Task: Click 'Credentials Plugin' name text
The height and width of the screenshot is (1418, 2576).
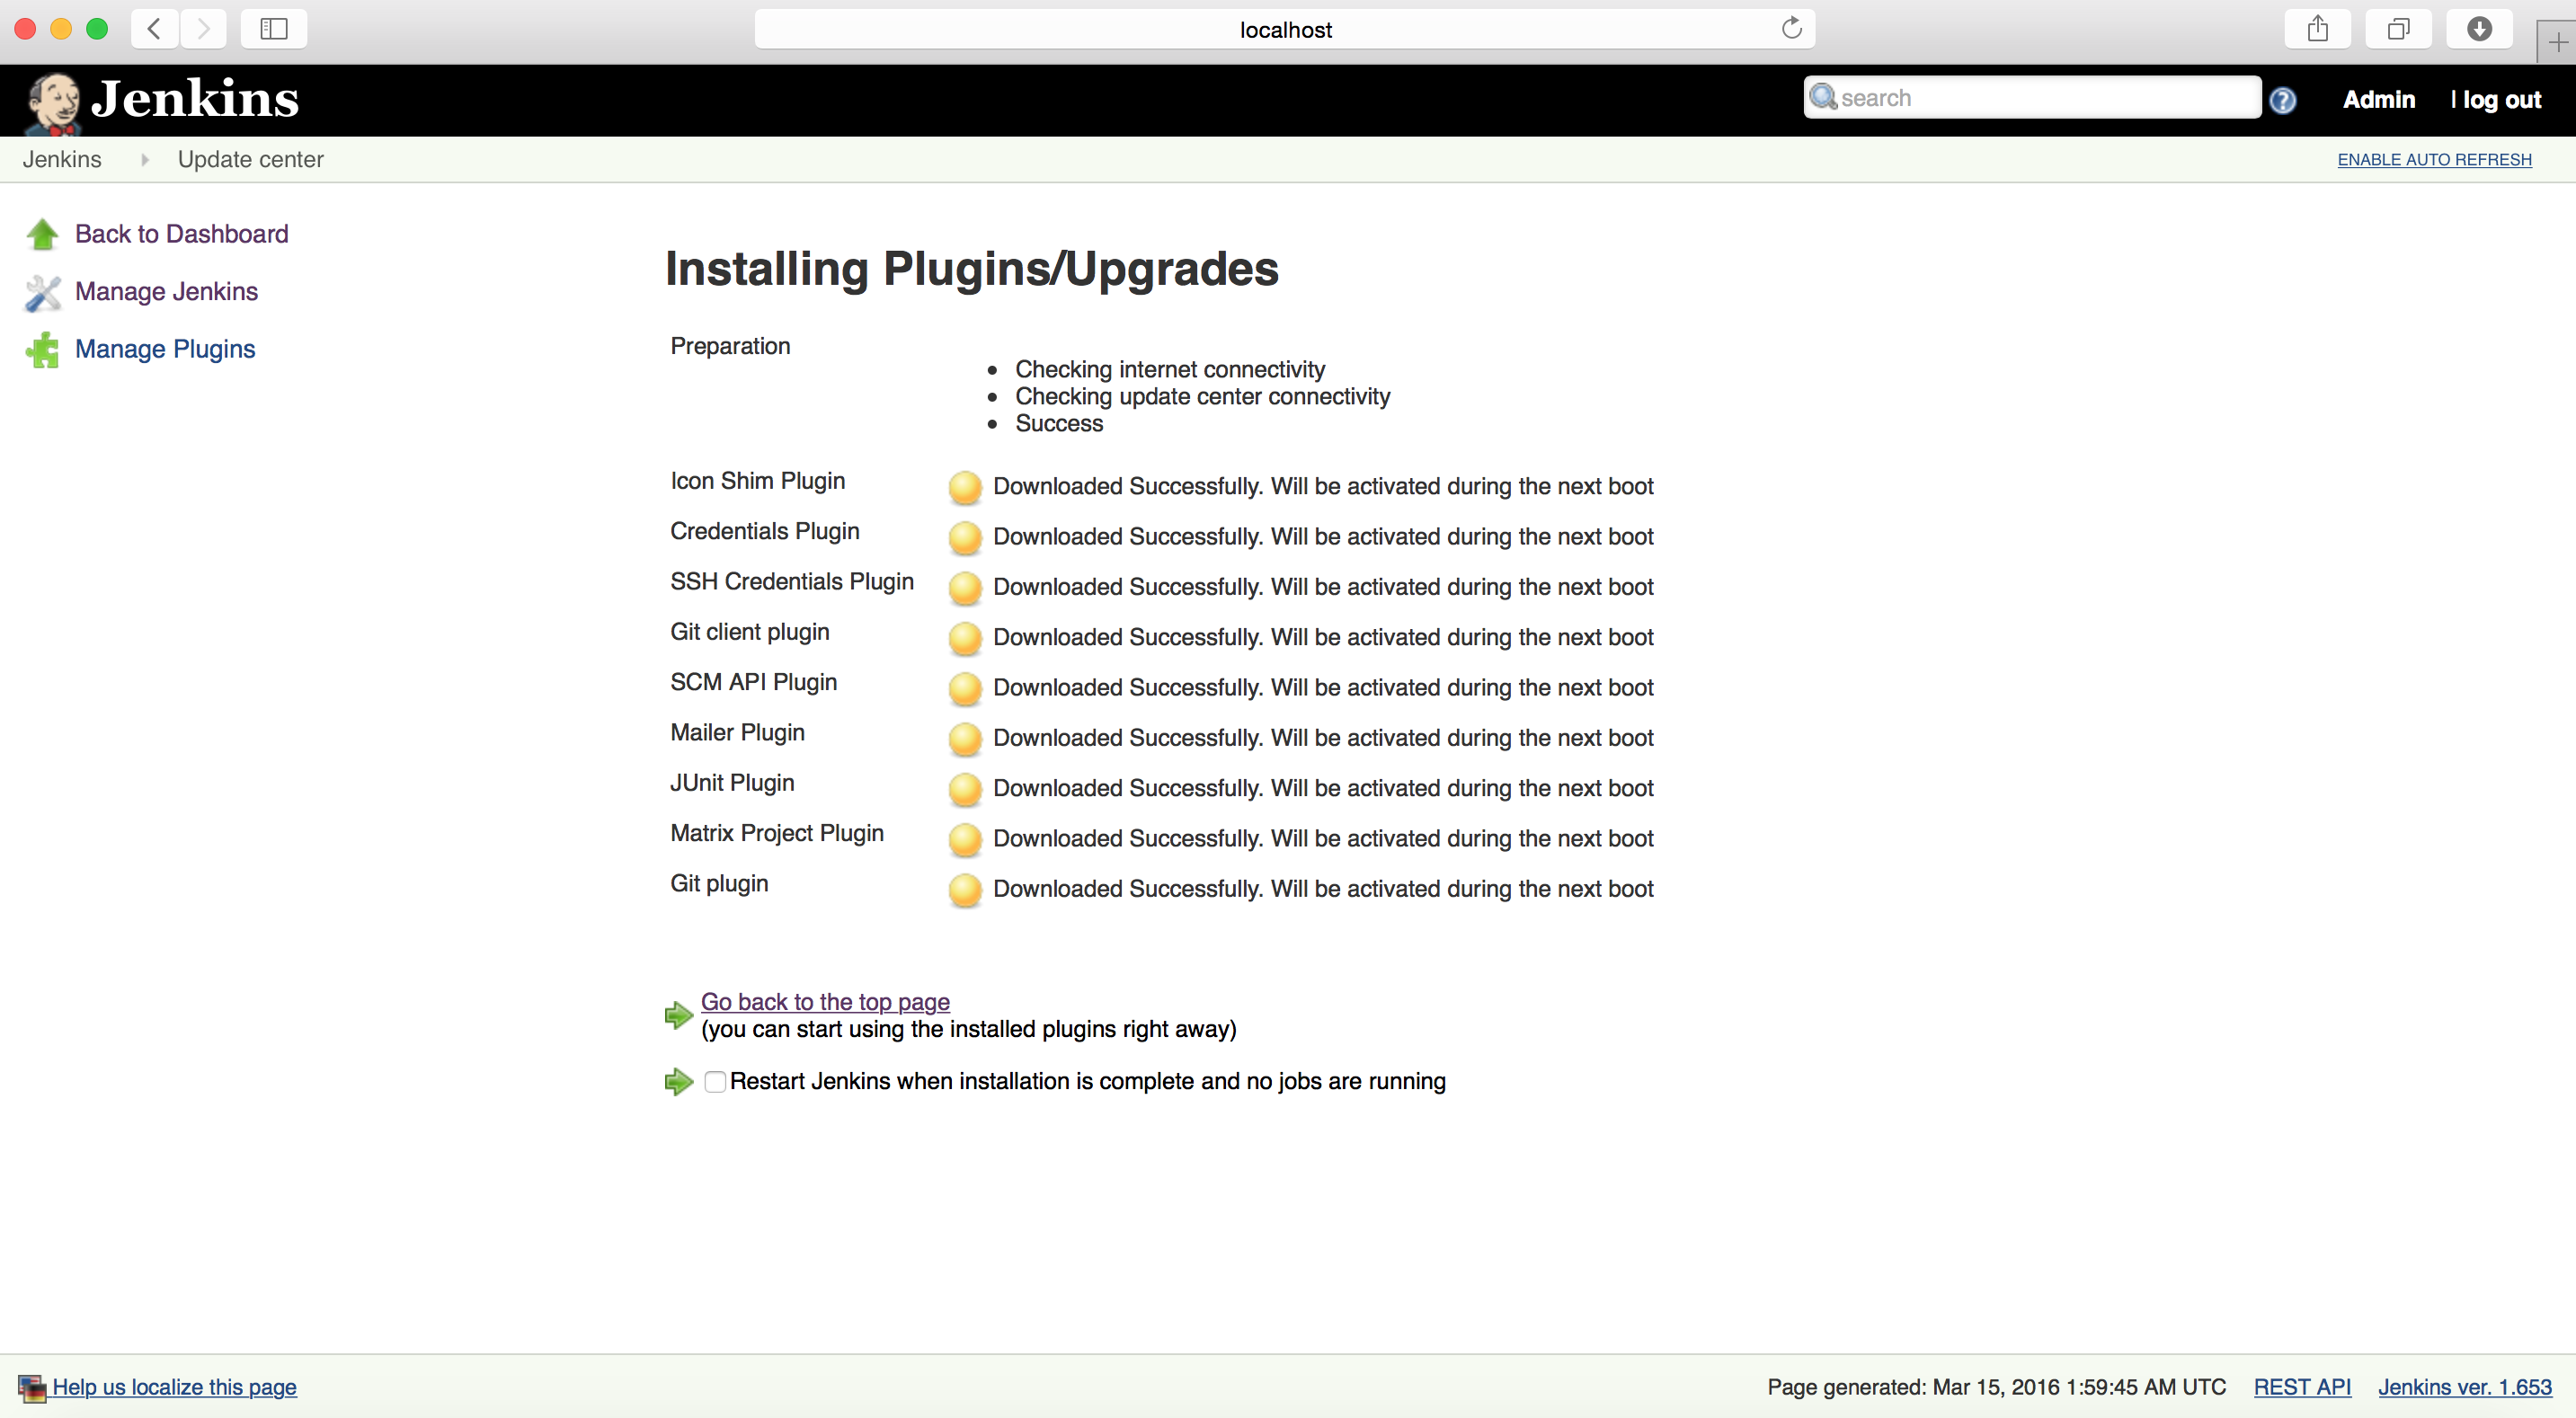Action: tap(765, 531)
